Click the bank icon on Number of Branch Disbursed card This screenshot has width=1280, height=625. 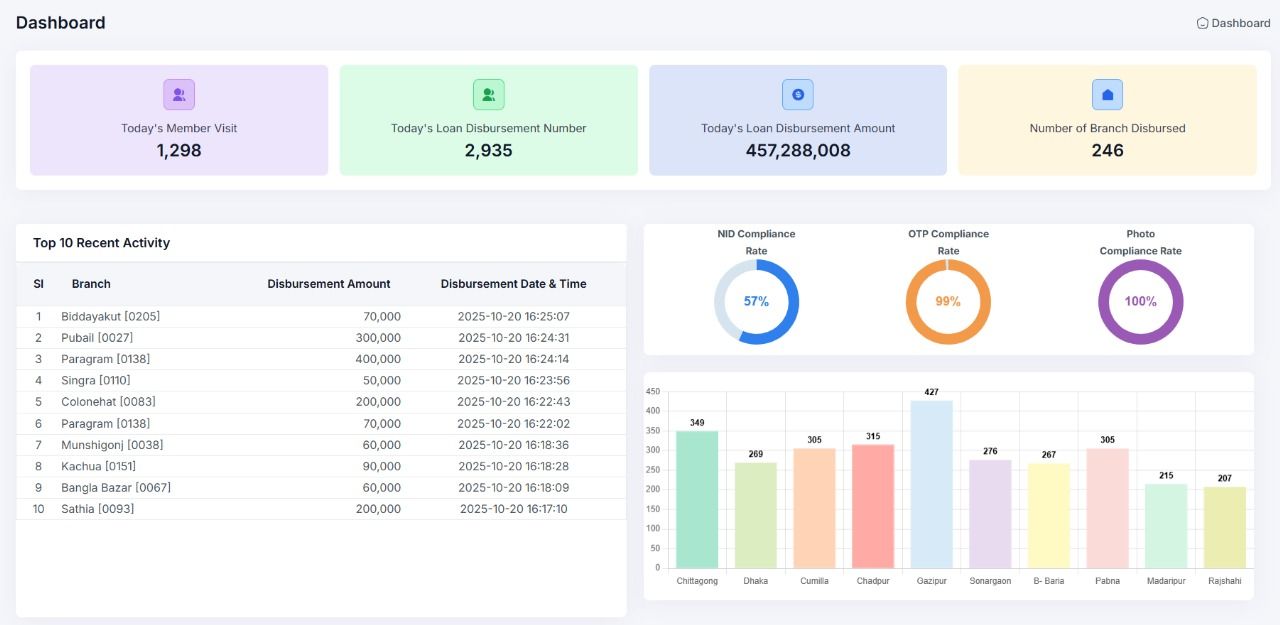tap(1107, 94)
